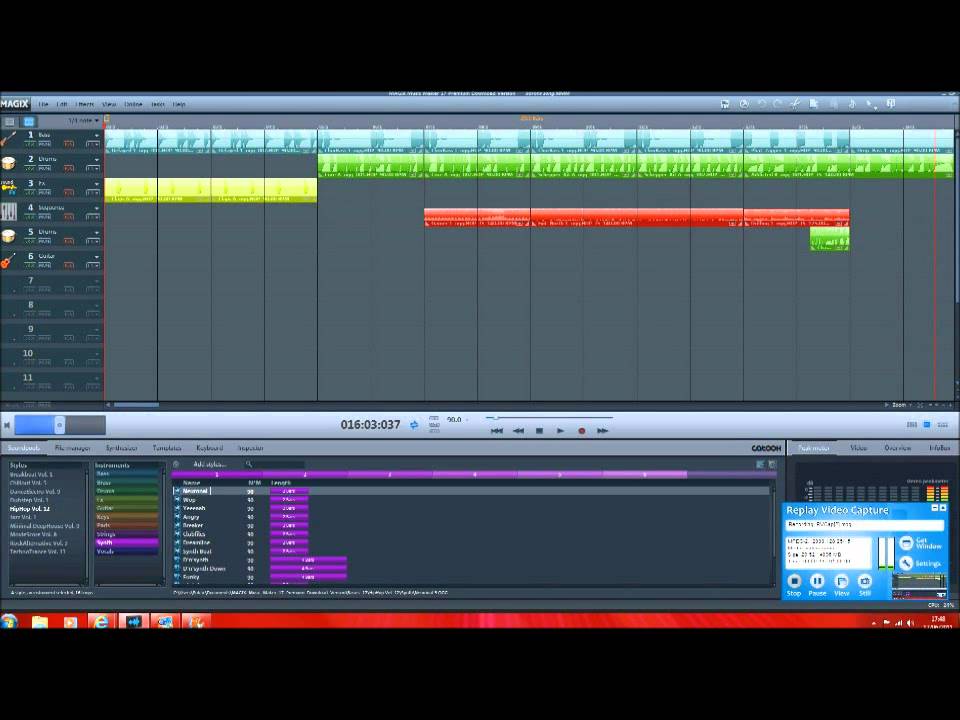
Task: Click the transport position slider above playback controls
Action: click(549, 418)
